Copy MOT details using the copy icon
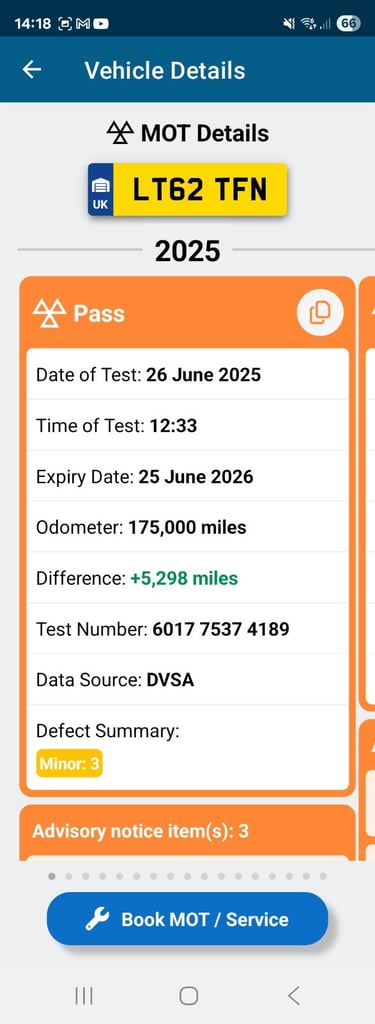Screen dimensions: 375x1024 click(319, 313)
